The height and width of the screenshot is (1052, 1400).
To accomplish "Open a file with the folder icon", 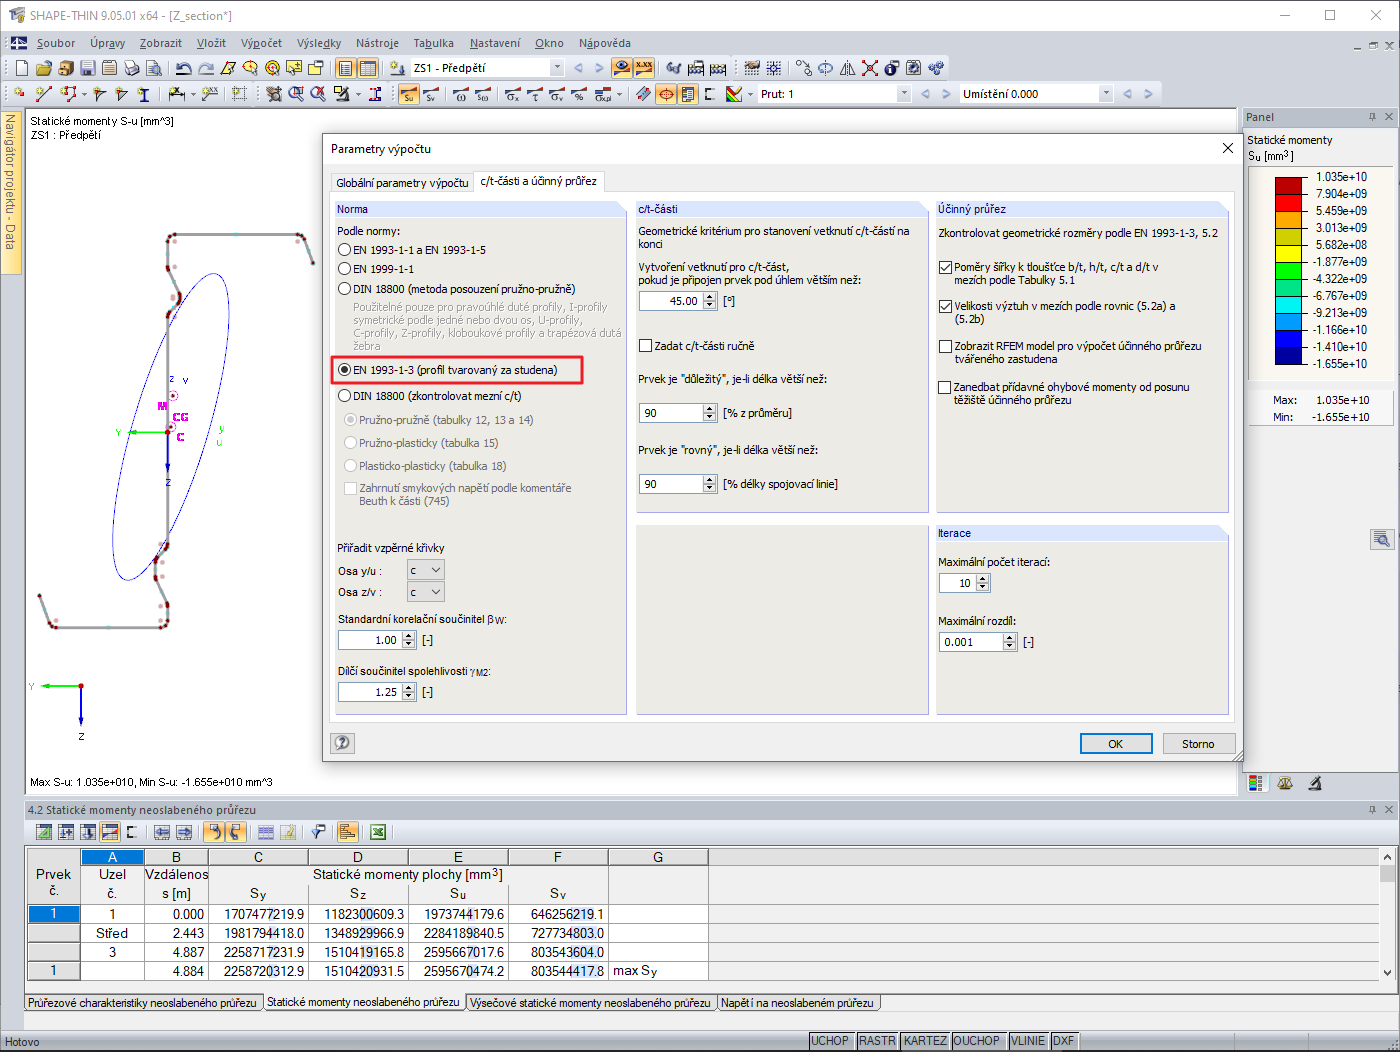I will pyautogui.click(x=43, y=68).
